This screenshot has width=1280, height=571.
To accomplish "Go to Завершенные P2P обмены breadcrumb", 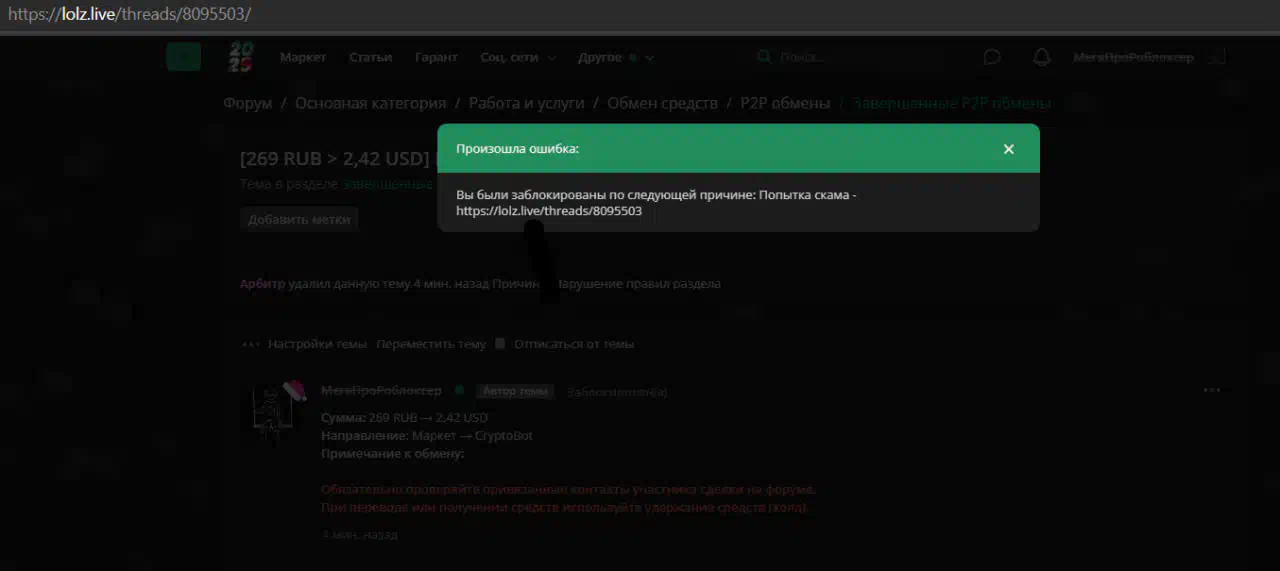I will point(952,103).
